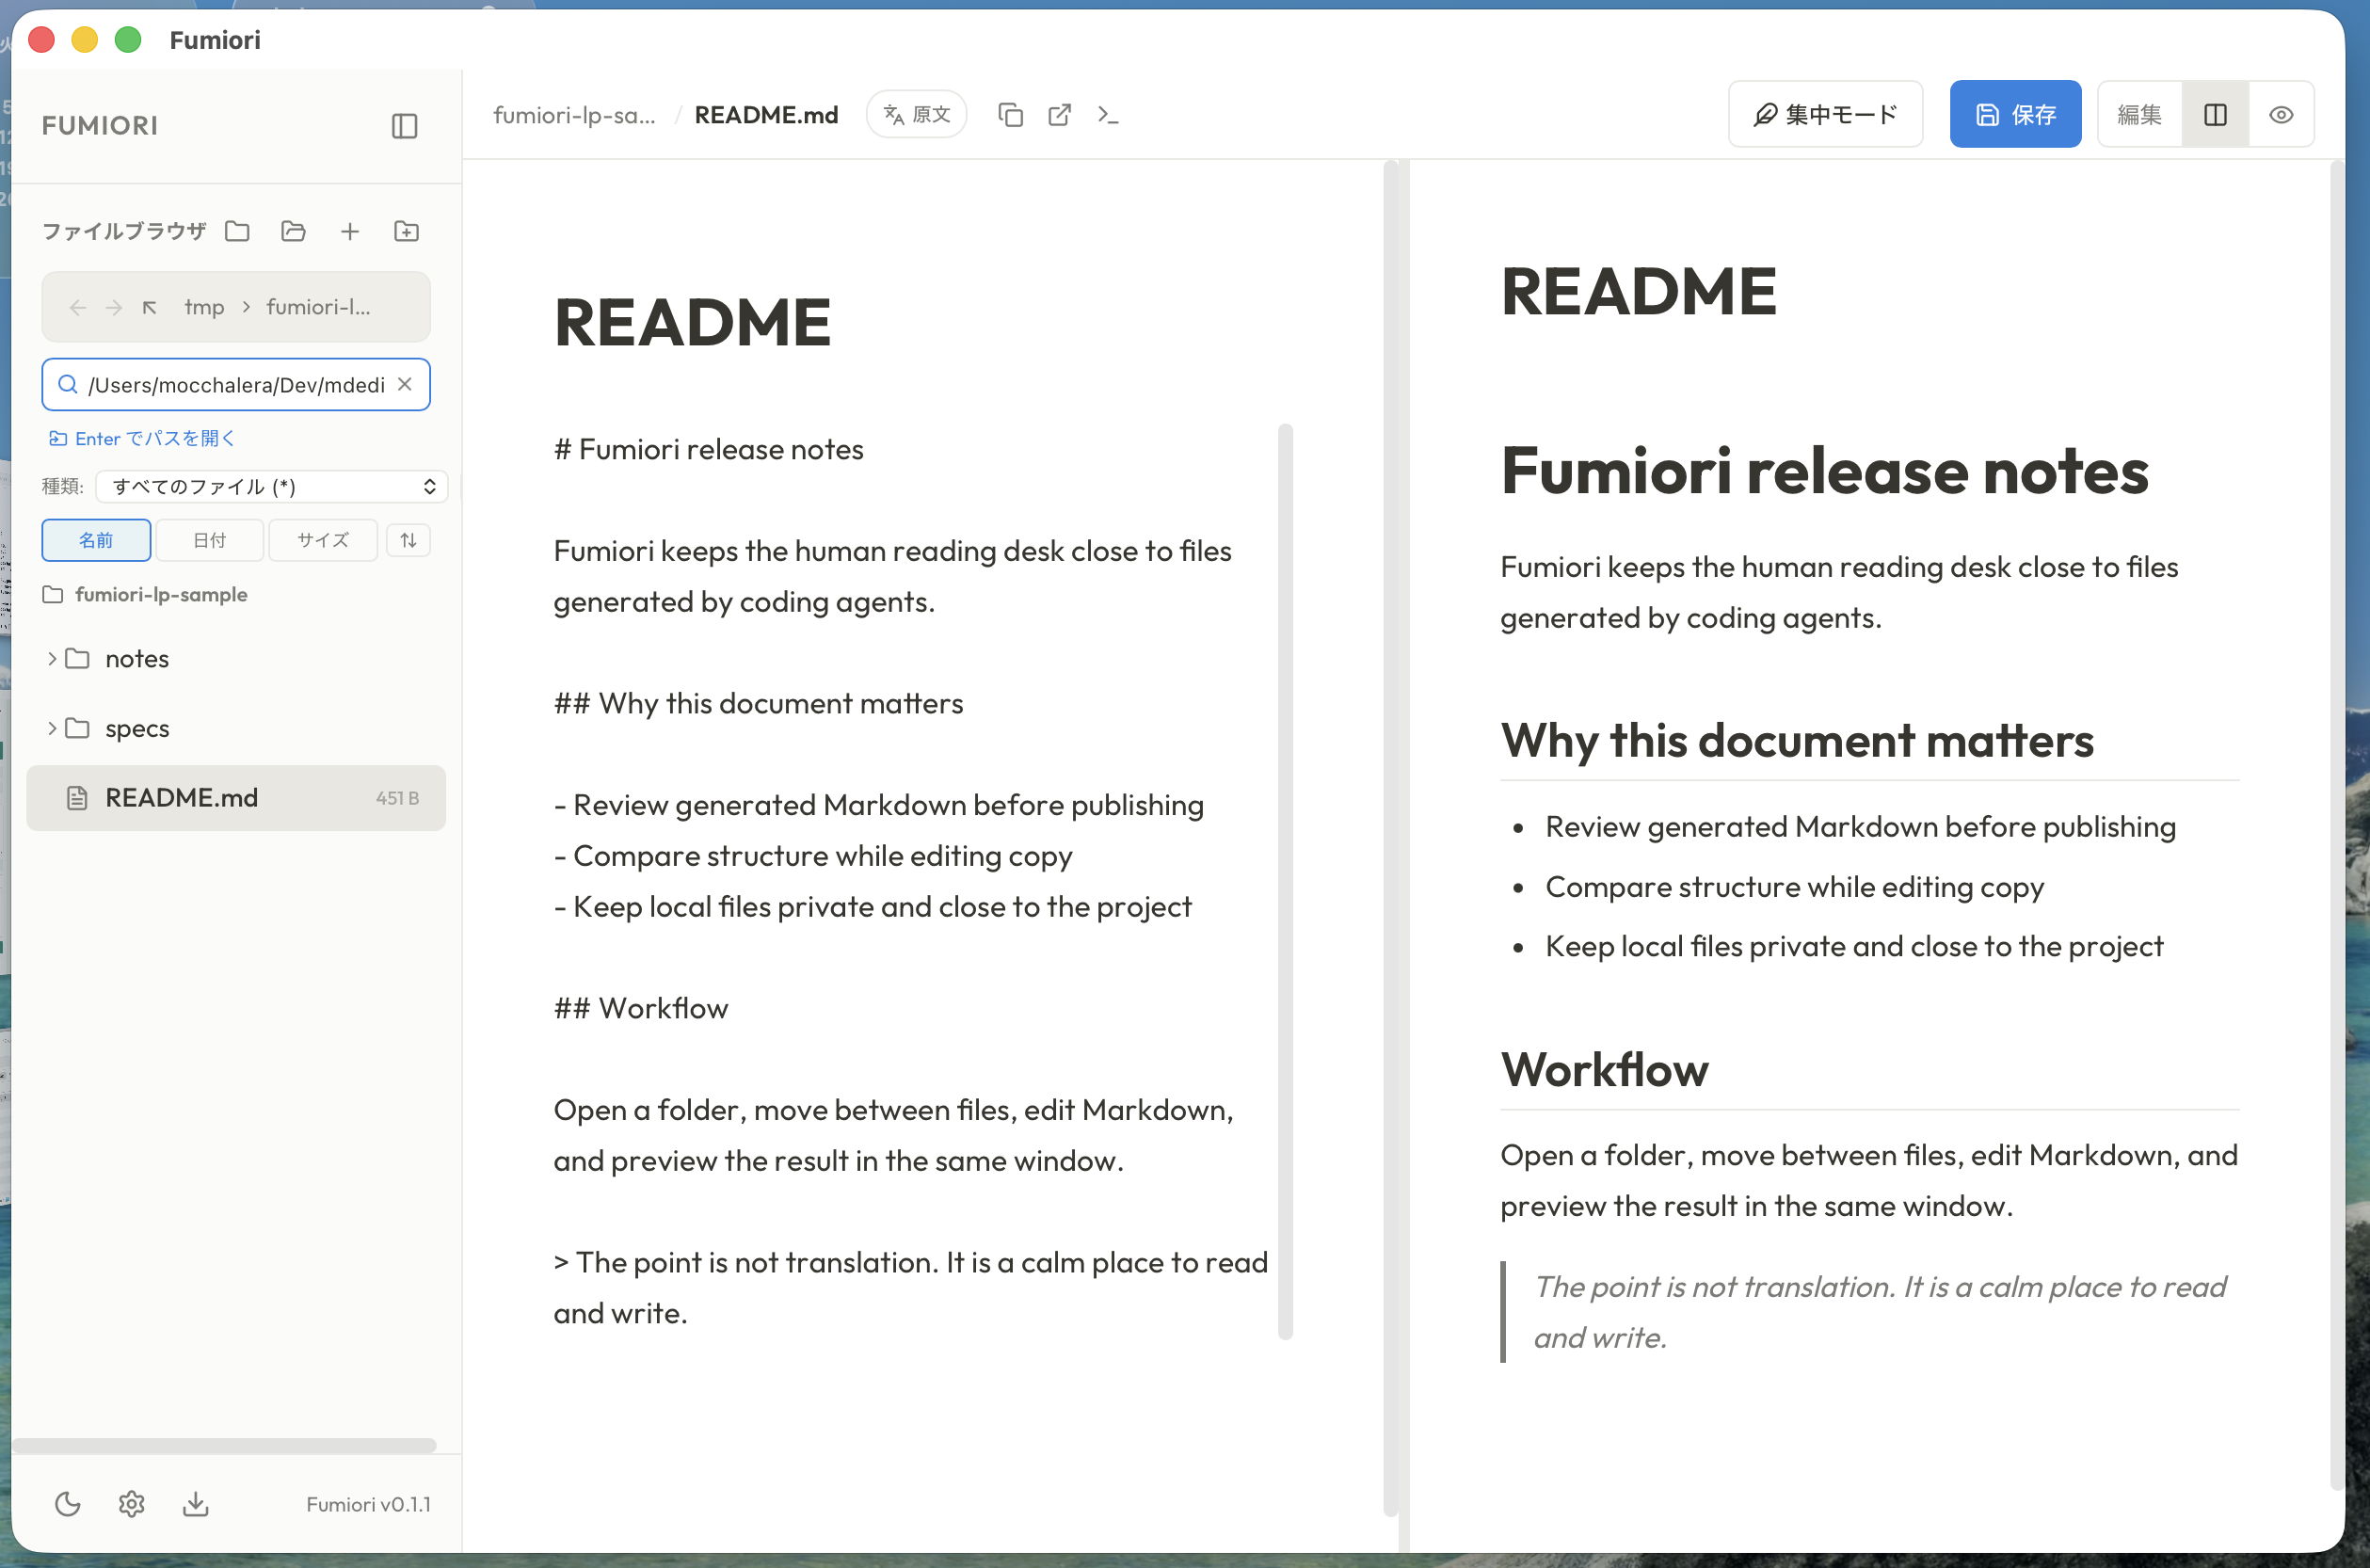Viewport: 2370px width, 1568px height.
Task: Switch to 編集 edit-only mode
Action: (x=2140, y=115)
